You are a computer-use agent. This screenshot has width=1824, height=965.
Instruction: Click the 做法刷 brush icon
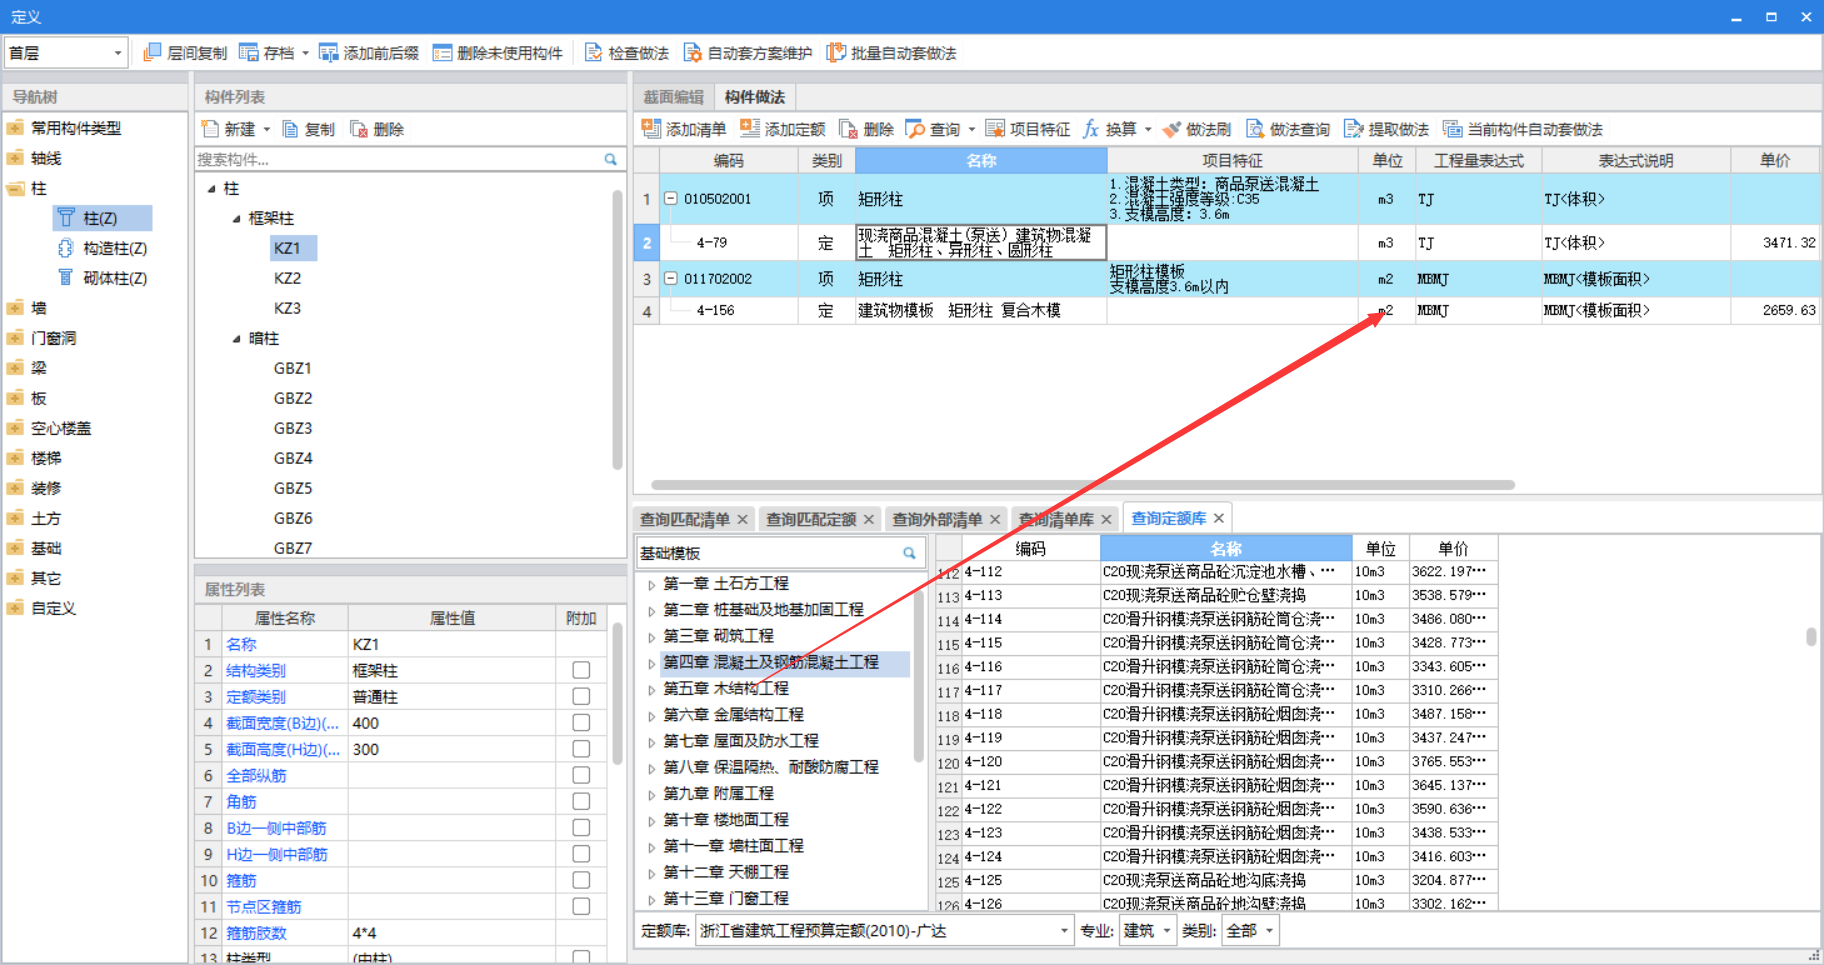(x=1172, y=129)
